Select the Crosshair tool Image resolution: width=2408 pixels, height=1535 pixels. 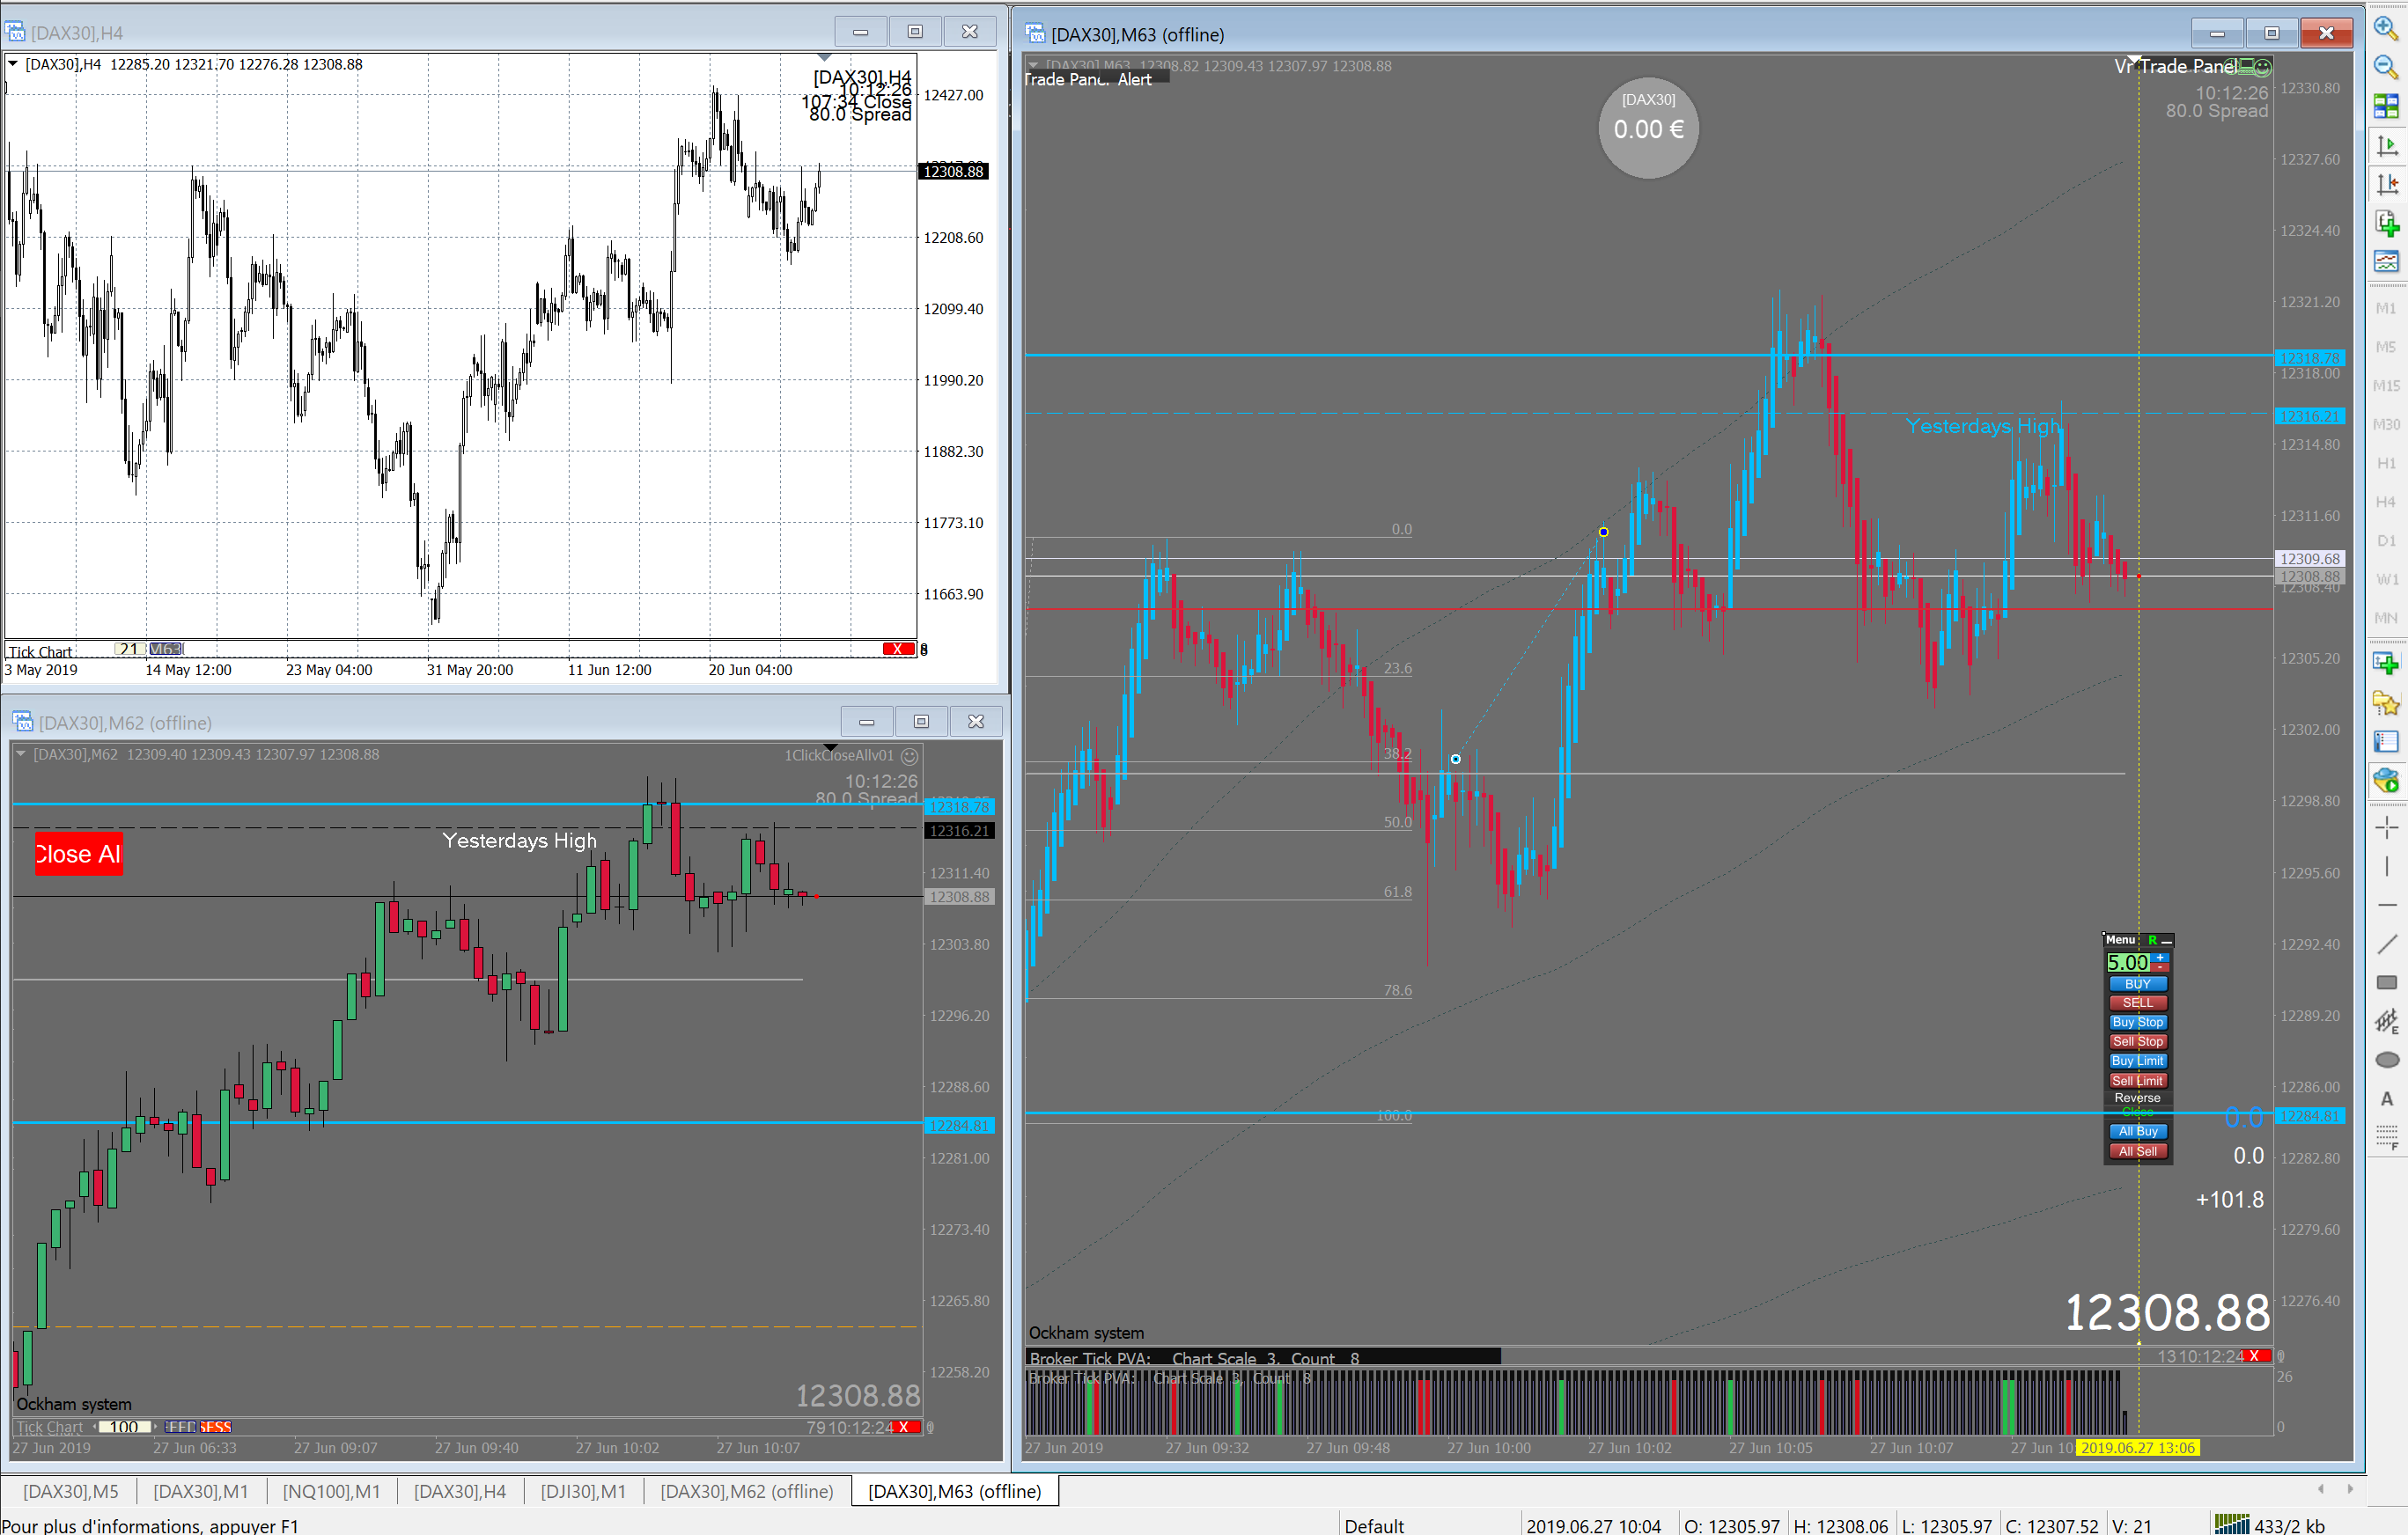pos(2386,827)
